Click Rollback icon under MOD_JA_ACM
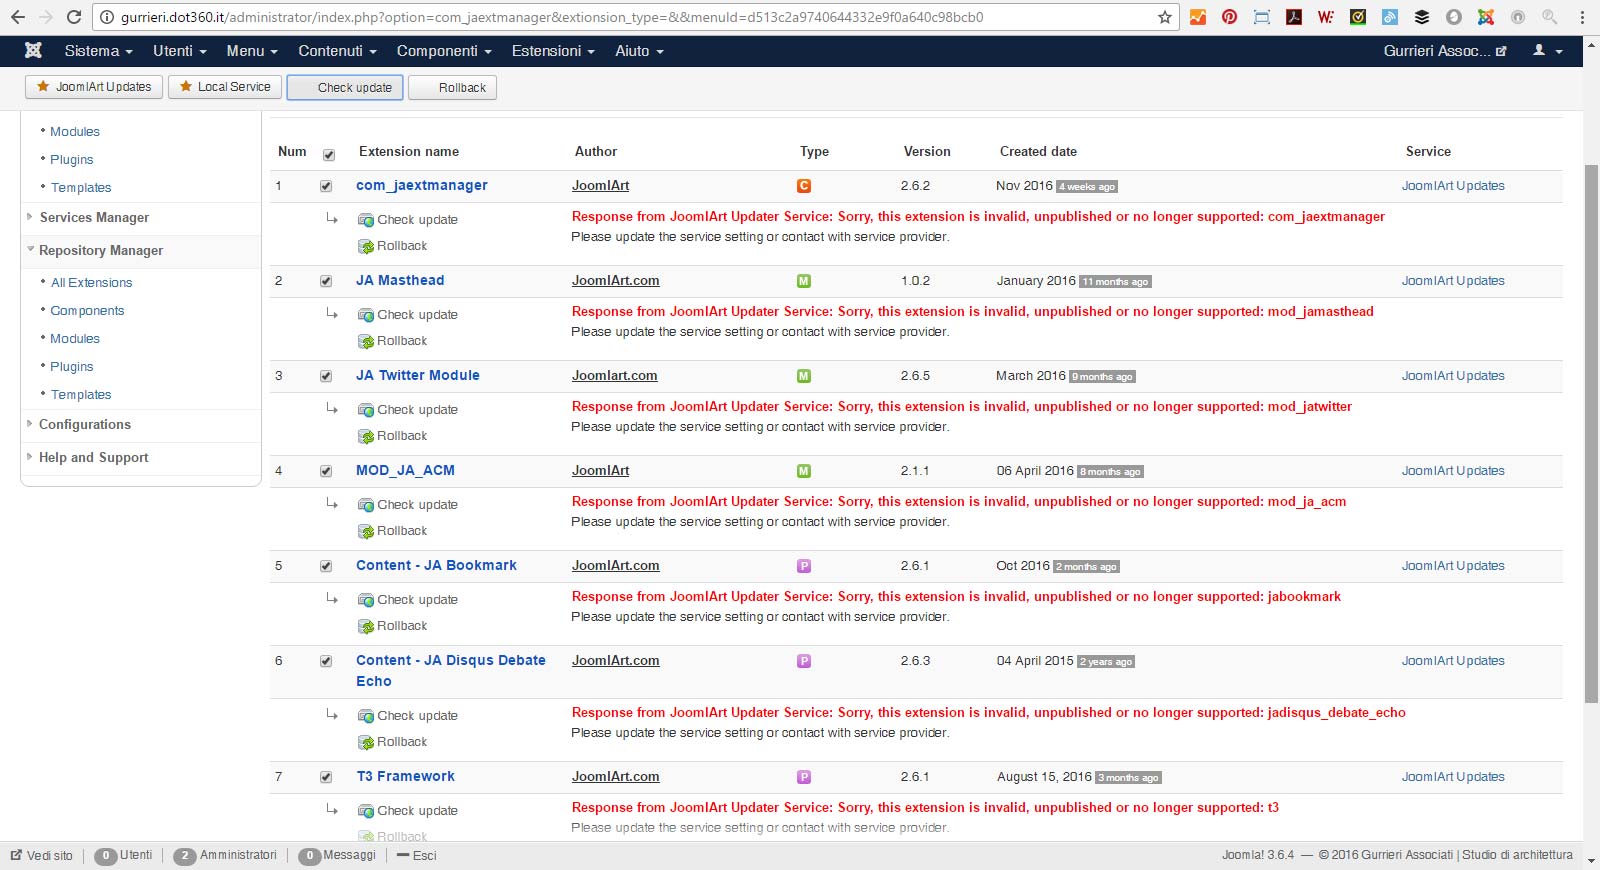The height and width of the screenshot is (870, 1600). click(x=366, y=531)
